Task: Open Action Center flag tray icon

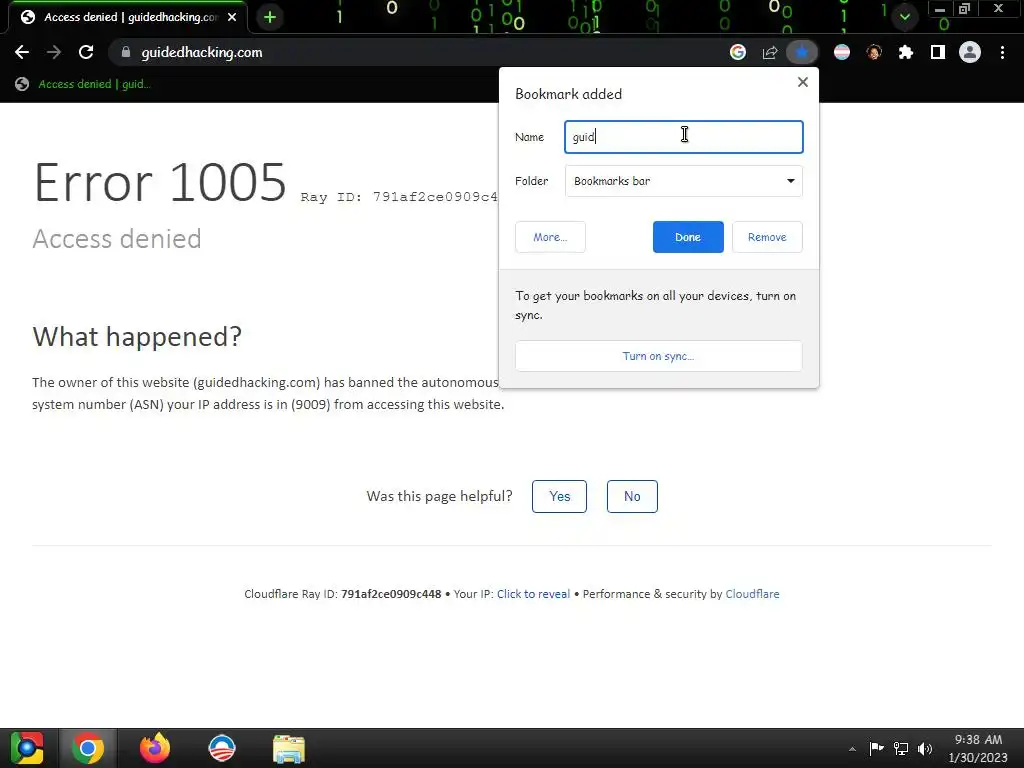Action: (x=876, y=748)
